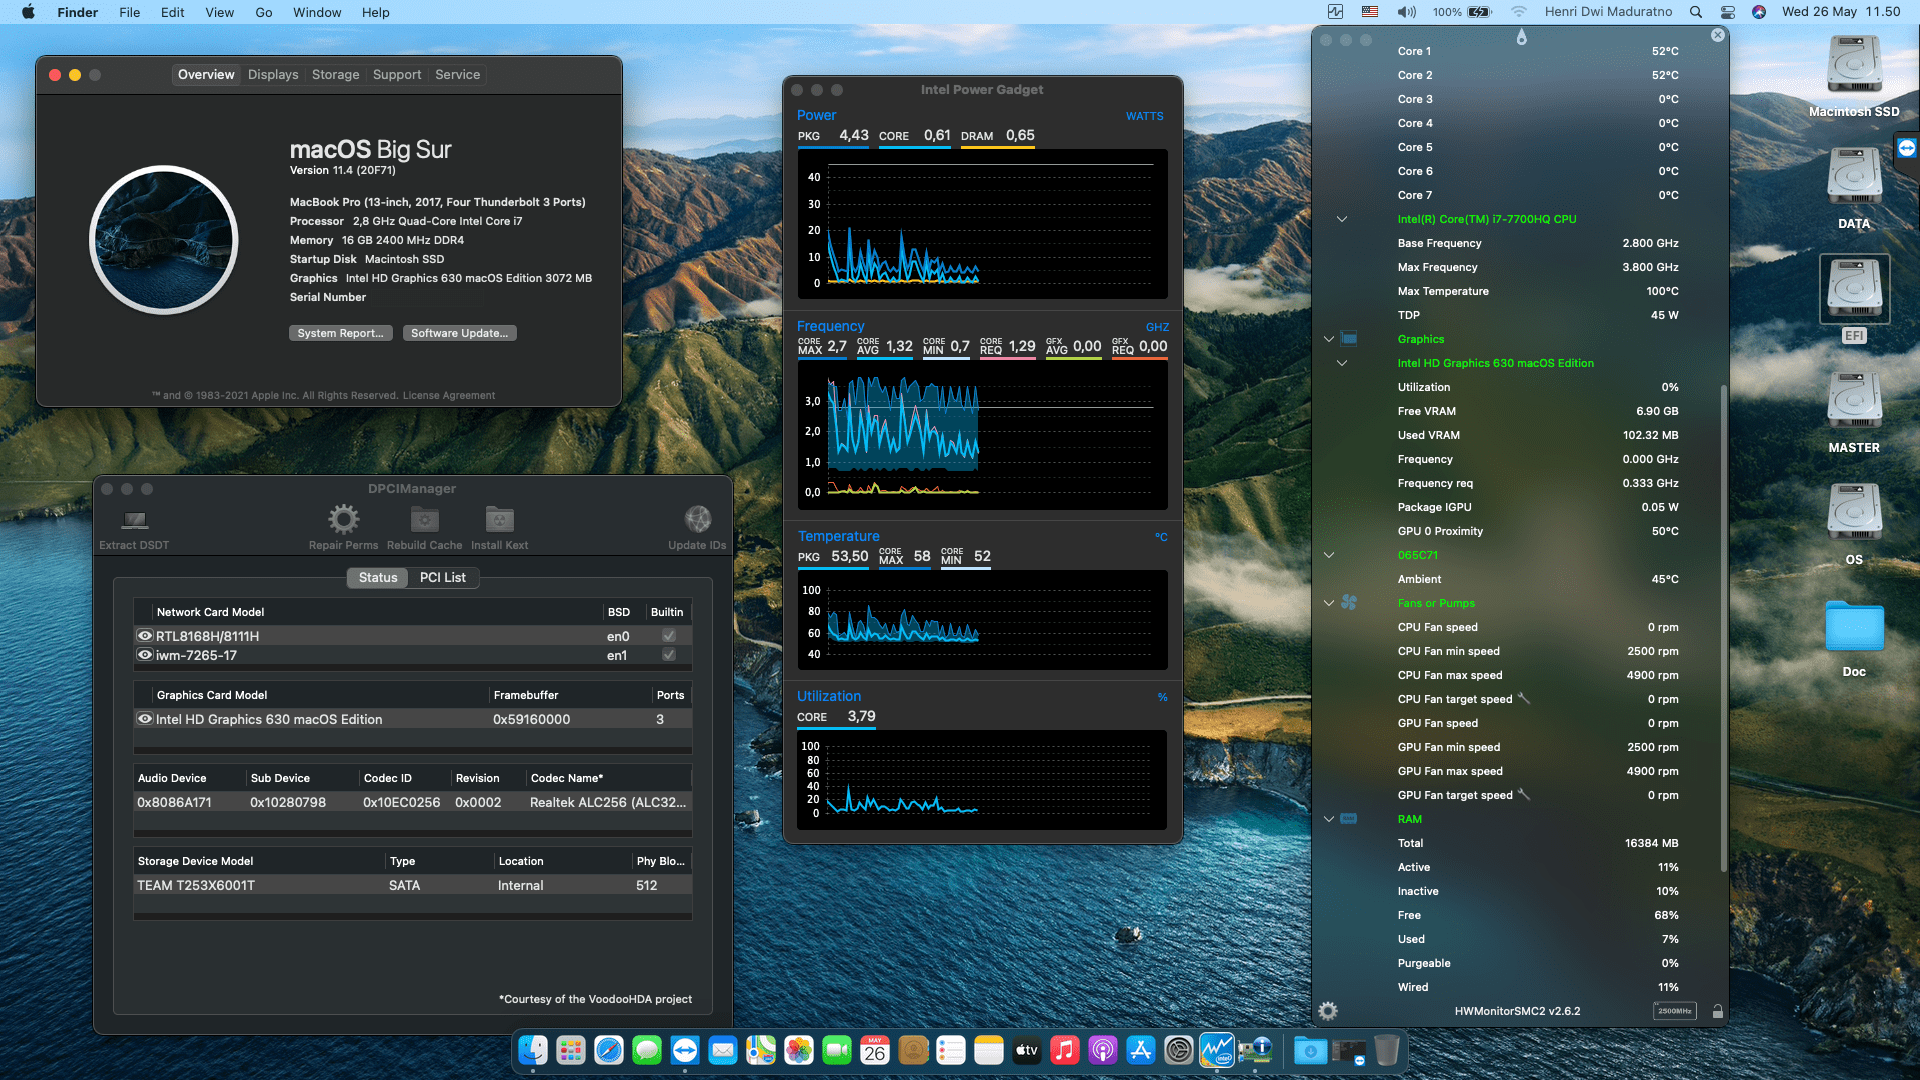Open Podcasts from the Dock
Viewport: 1920px width, 1080px height.
click(x=1103, y=1050)
